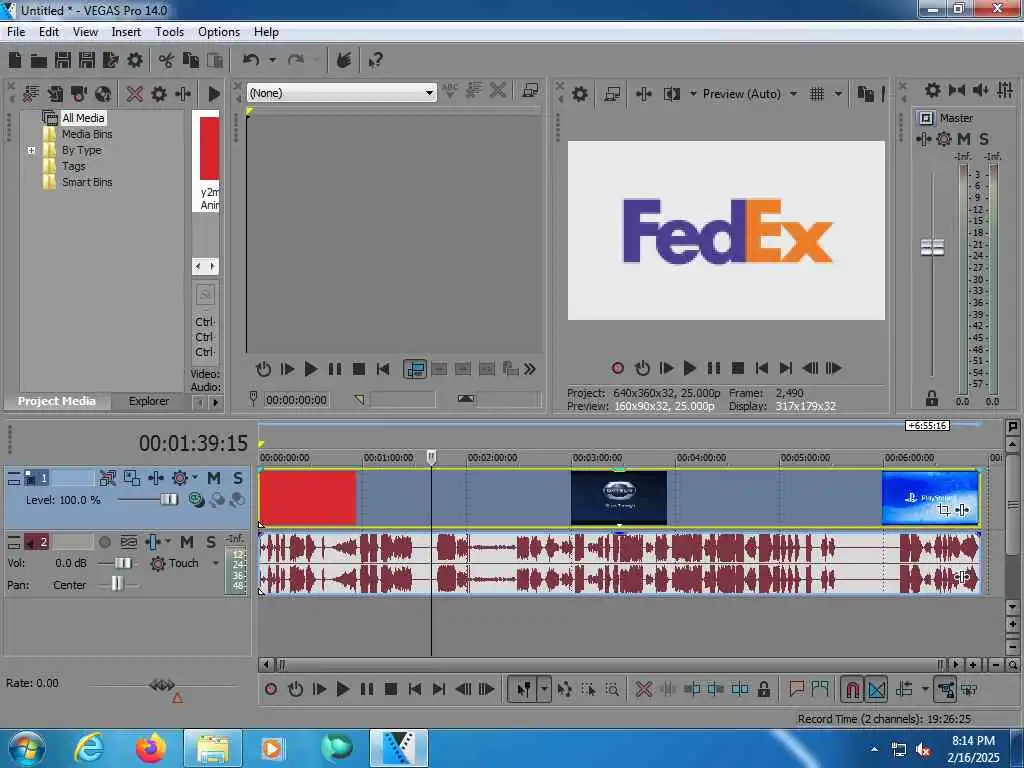
Task: Toggle snapping magnet on the timeline toolbar
Action: point(852,689)
